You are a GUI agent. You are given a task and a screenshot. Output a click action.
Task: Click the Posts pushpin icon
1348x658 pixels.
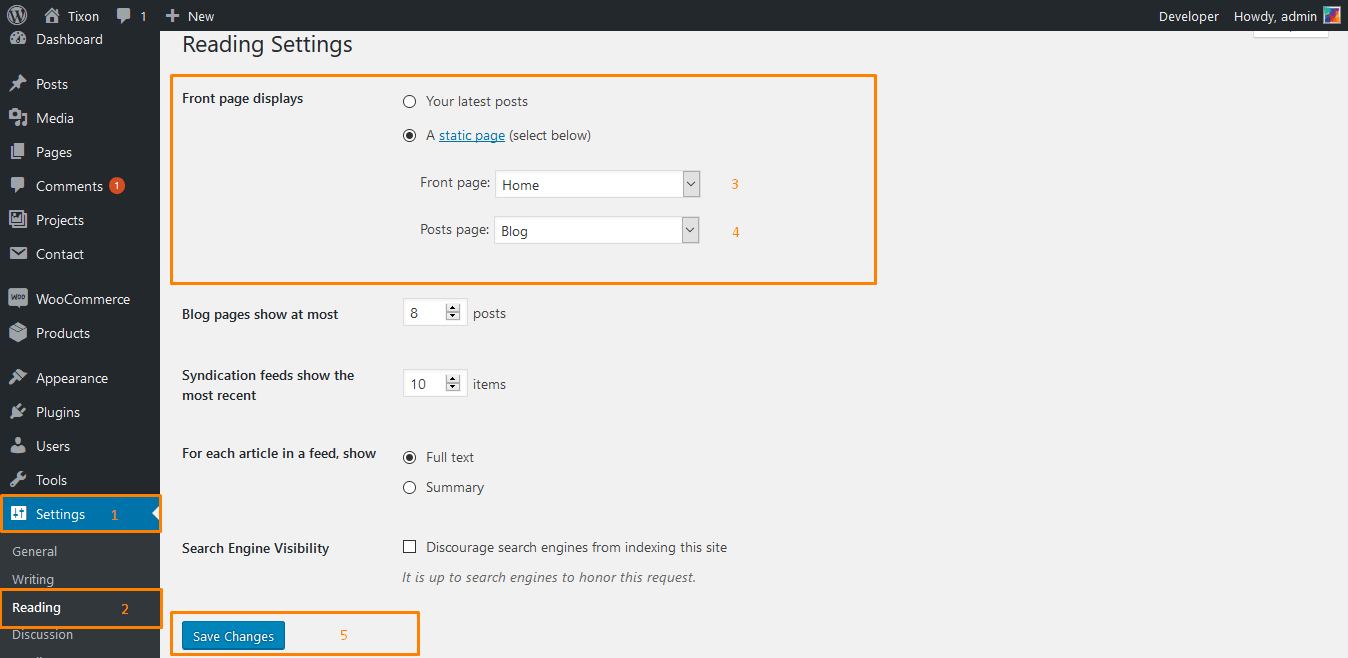[17, 84]
